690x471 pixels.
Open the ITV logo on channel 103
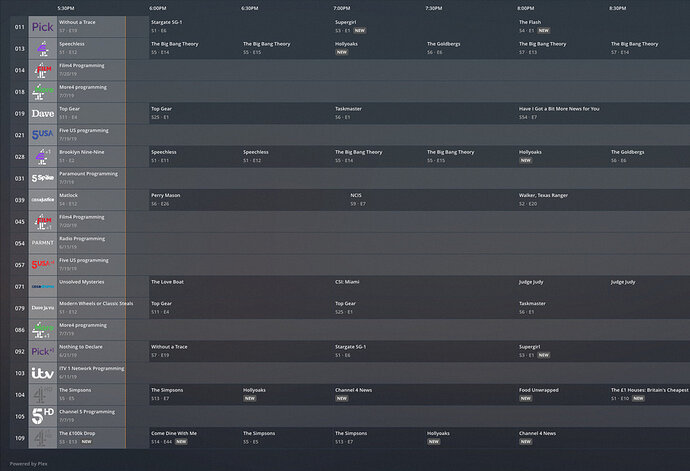coord(43,373)
